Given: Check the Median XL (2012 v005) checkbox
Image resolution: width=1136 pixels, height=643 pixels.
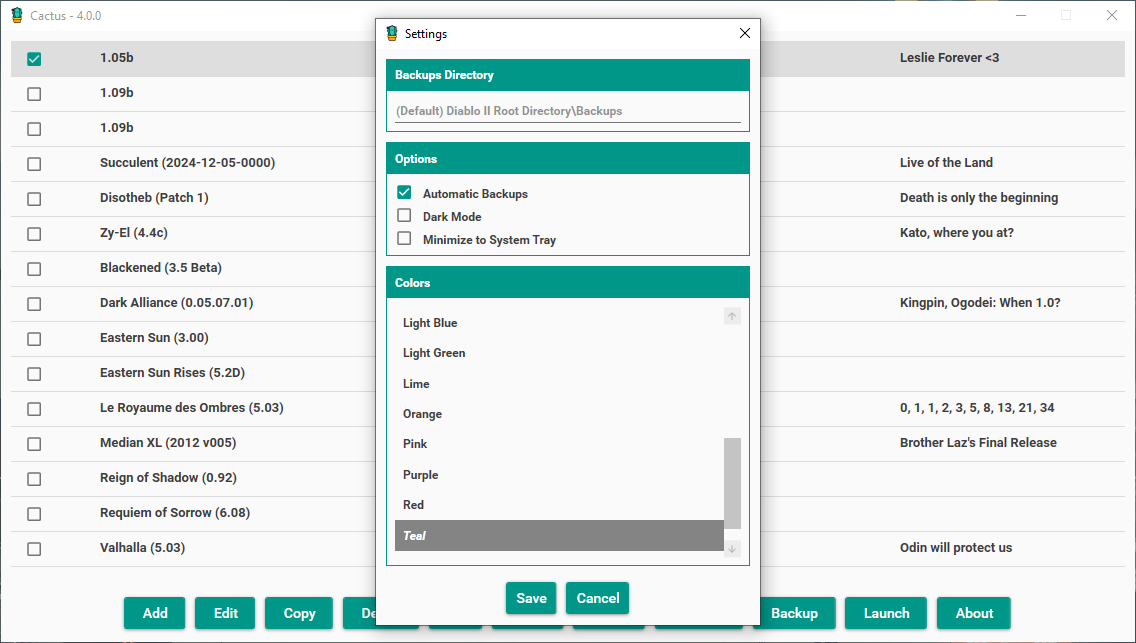Looking at the screenshot, I should [34, 444].
